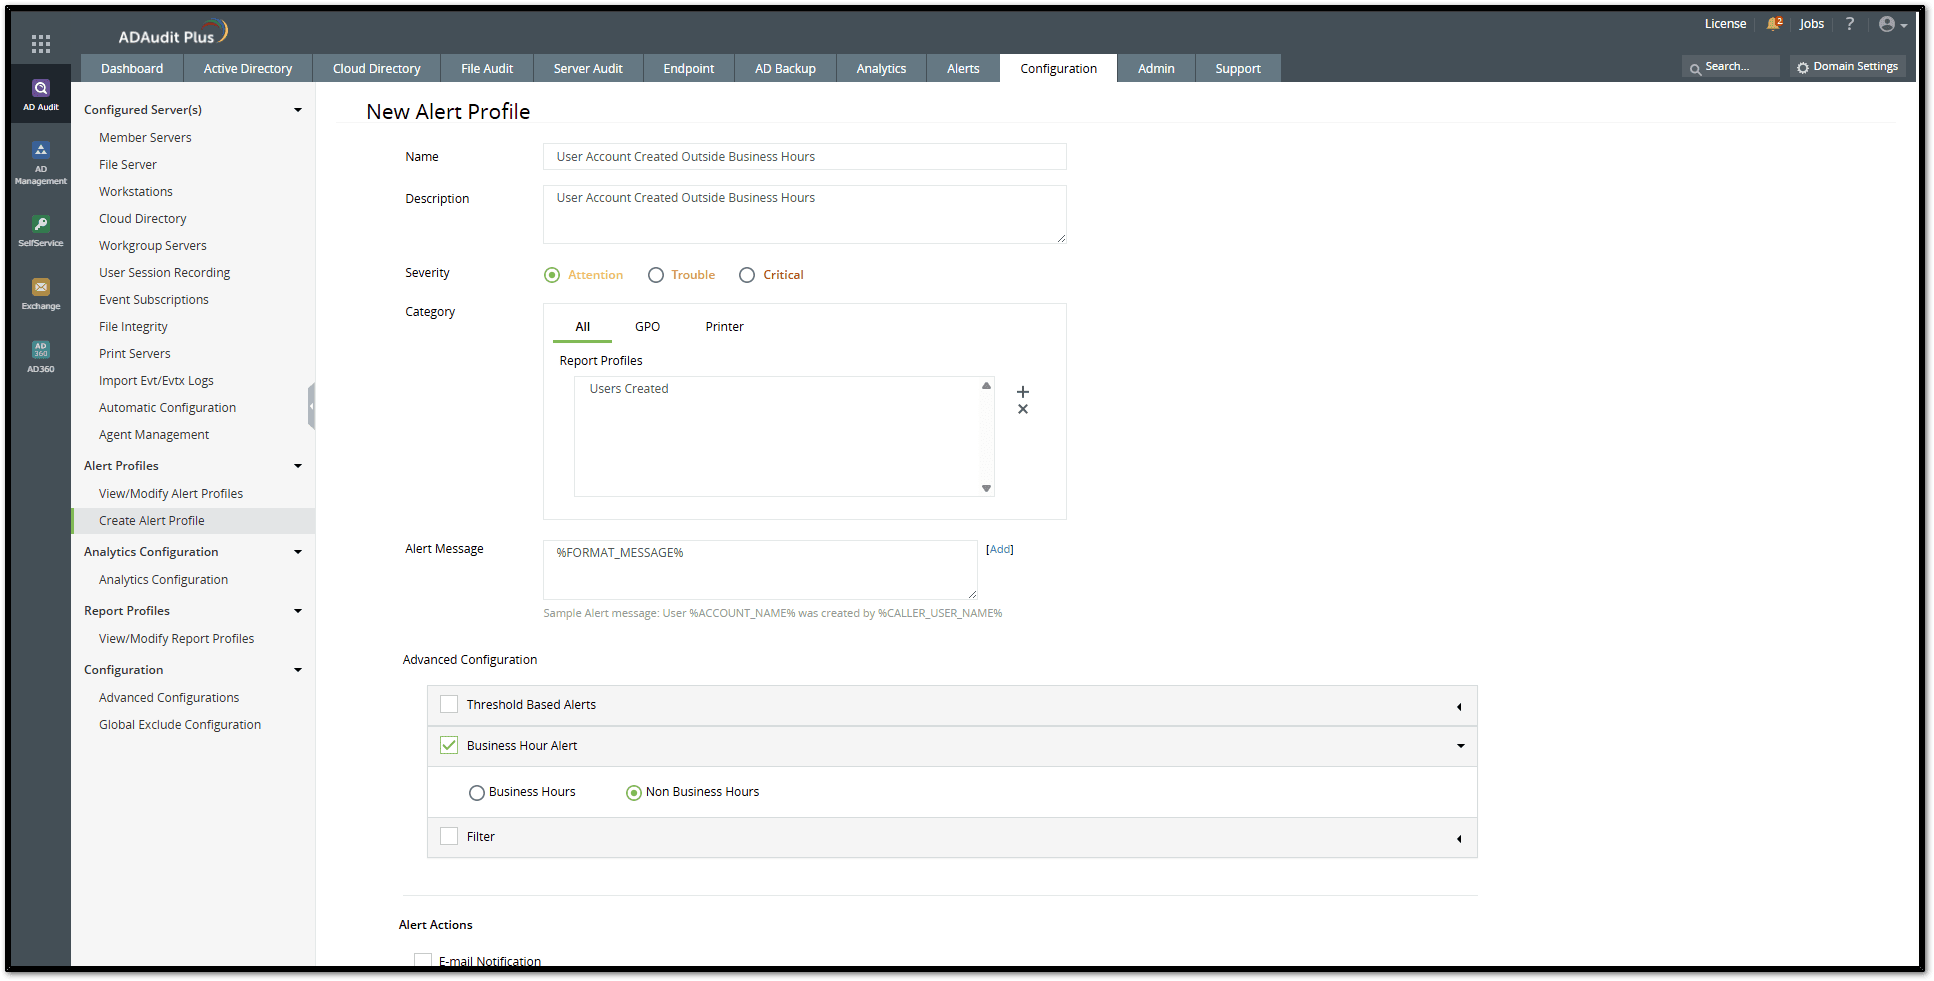Open the user account avatar menu

point(1892,24)
